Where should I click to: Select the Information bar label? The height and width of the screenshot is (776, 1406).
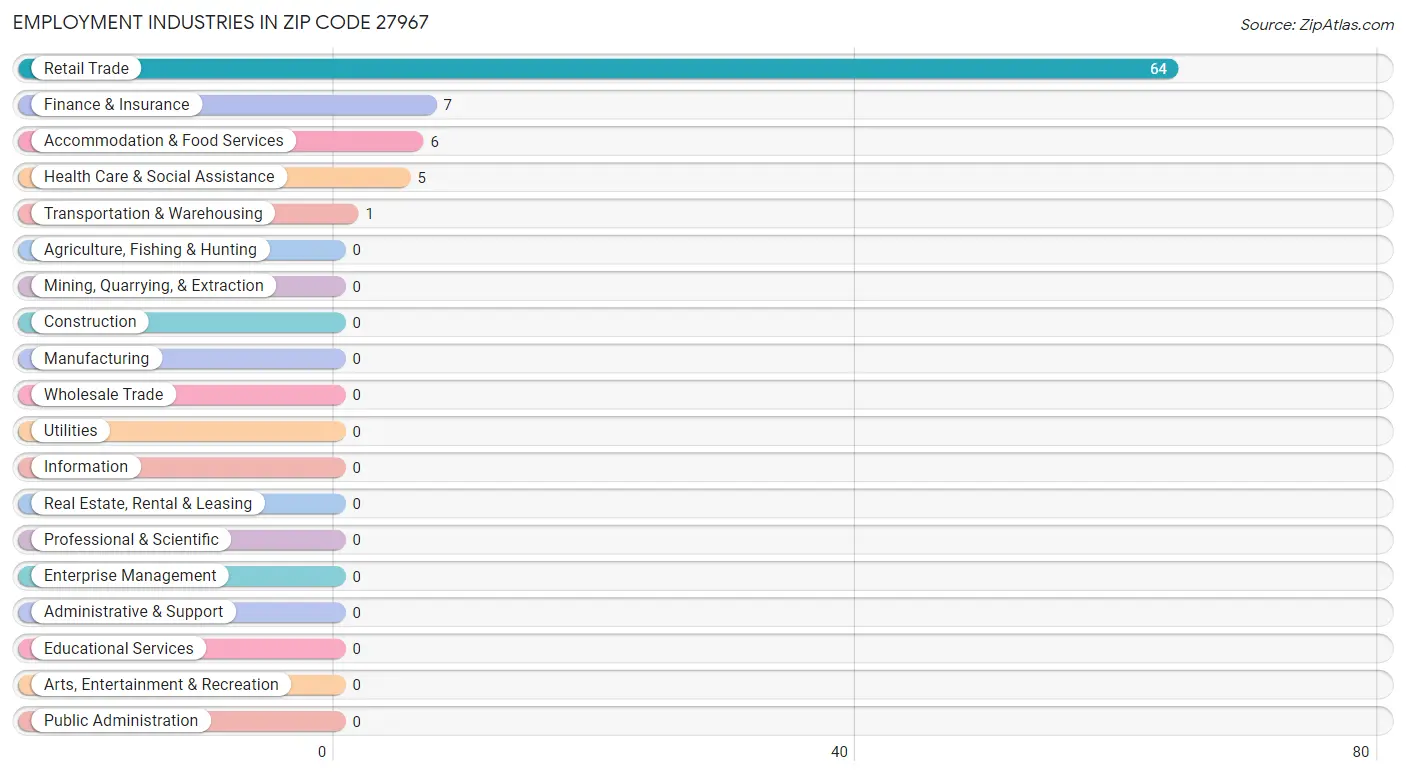click(x=86, y=466)
